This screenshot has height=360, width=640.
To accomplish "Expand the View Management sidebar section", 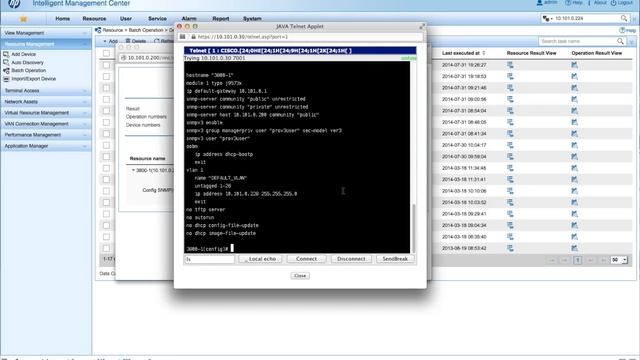I will [x=46, y=33].
